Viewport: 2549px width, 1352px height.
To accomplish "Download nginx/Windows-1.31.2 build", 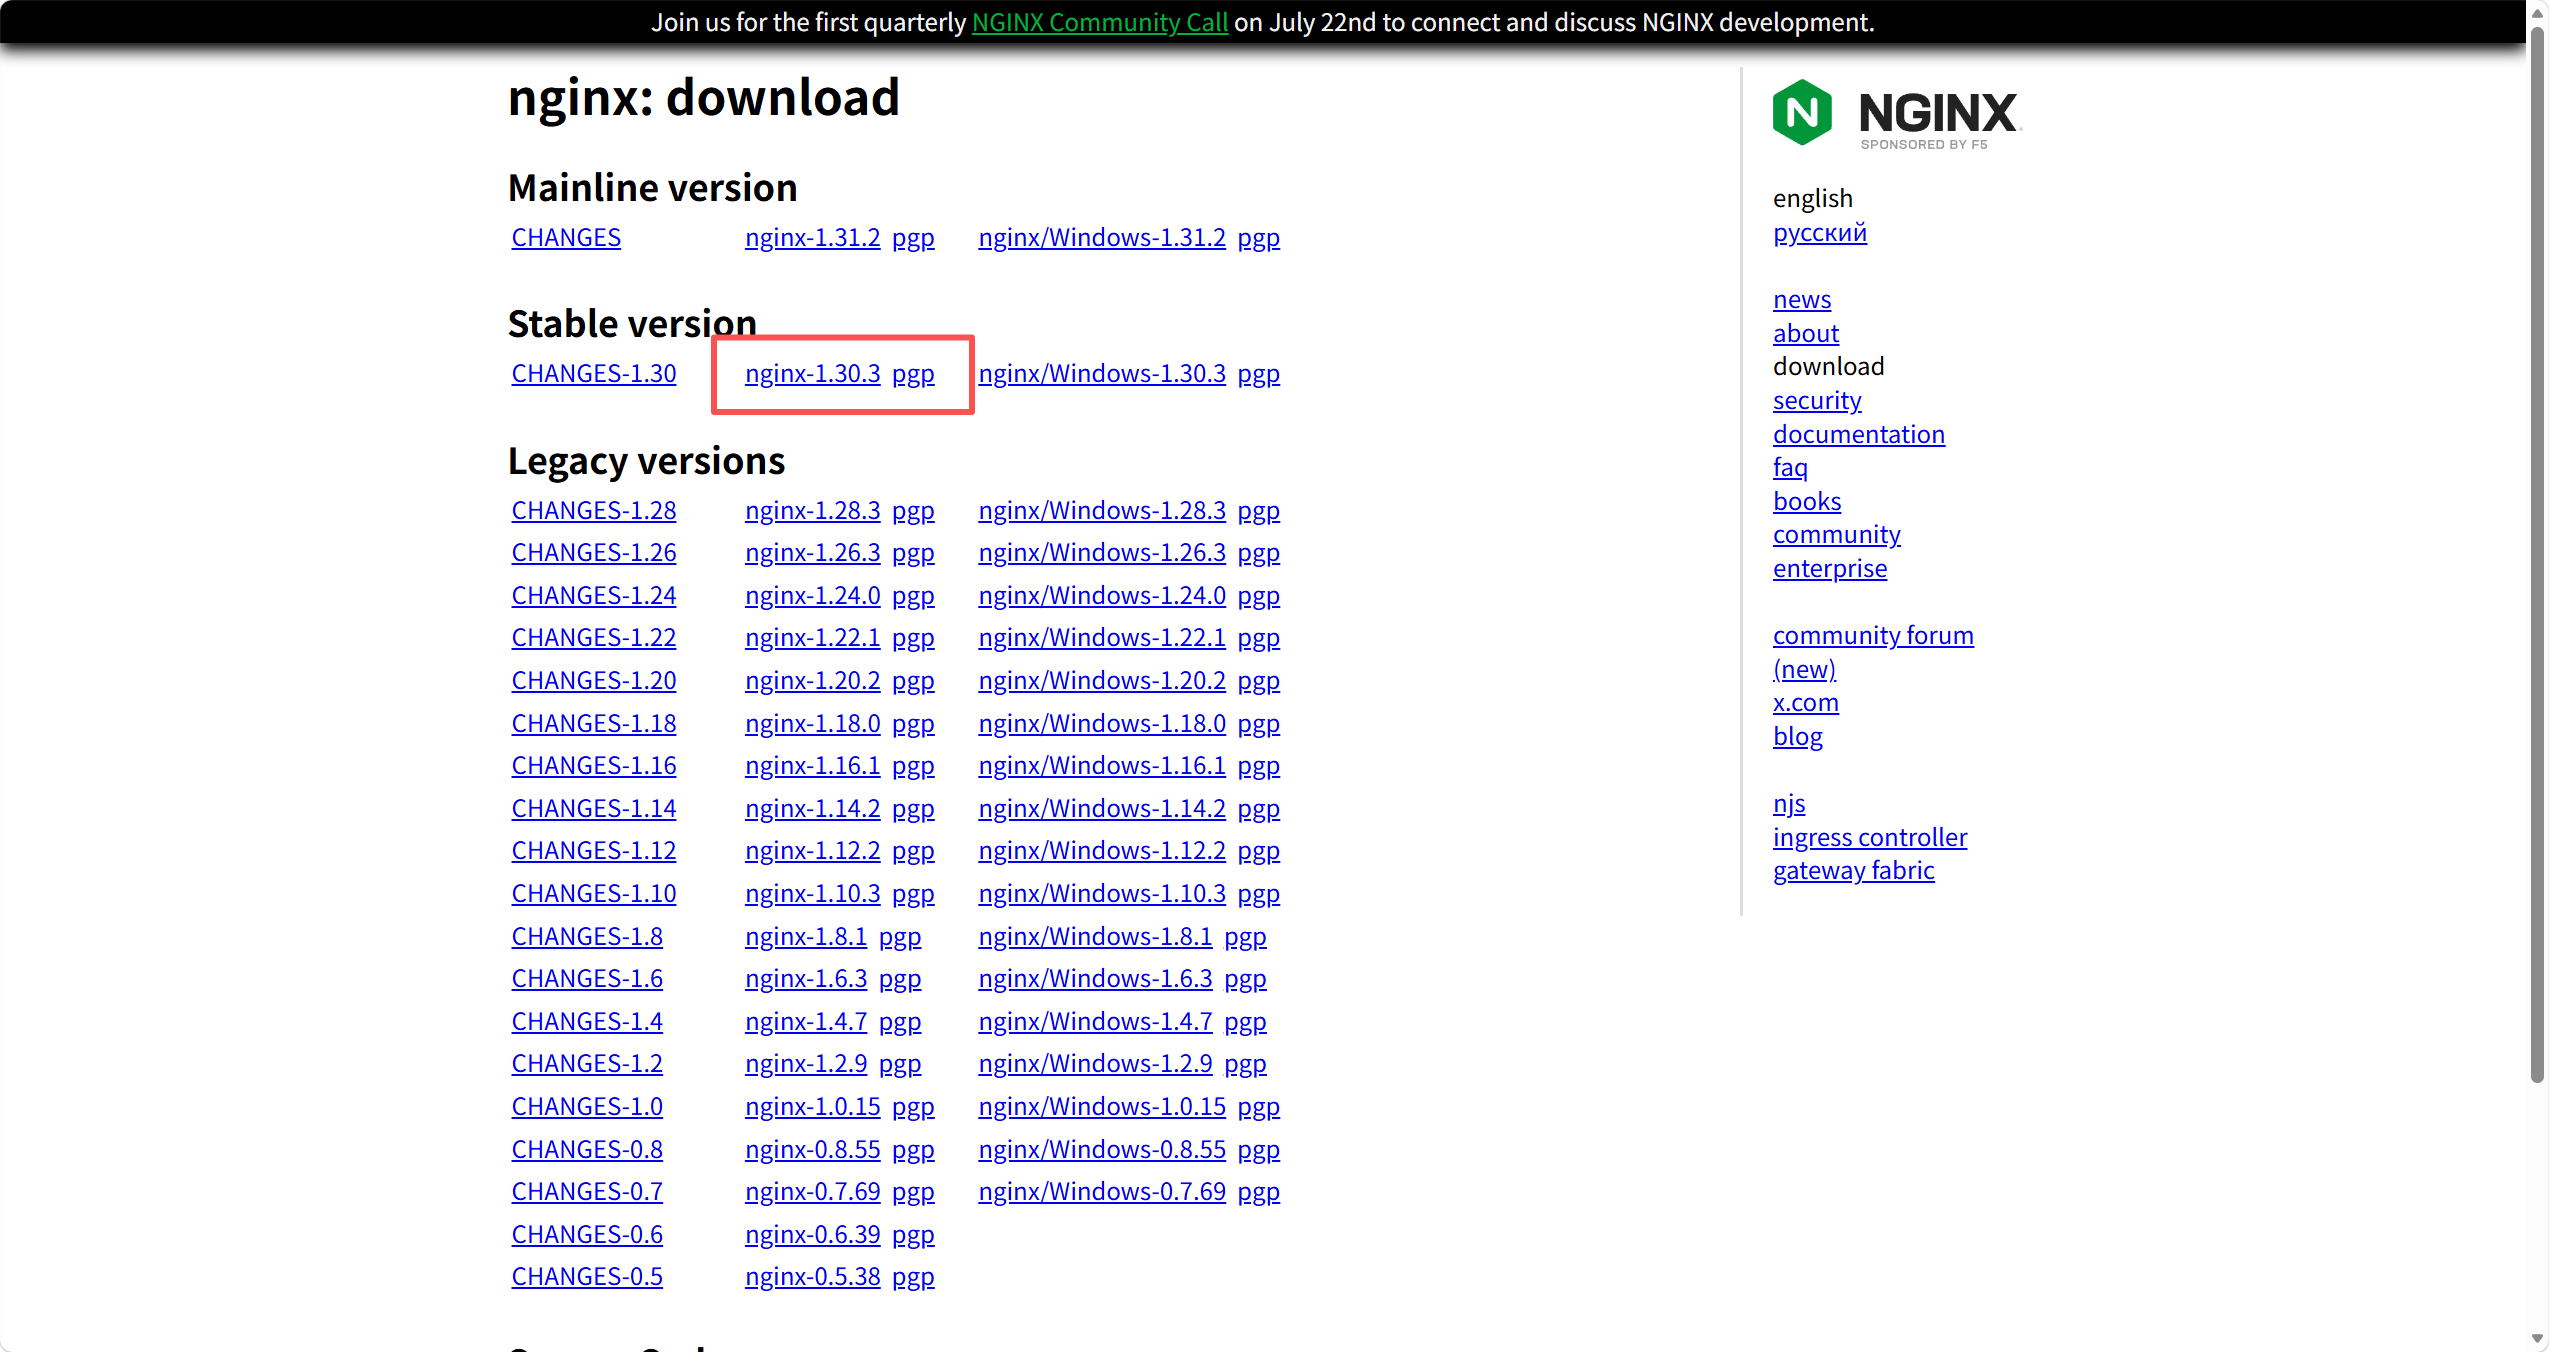I will coord(1101,237).
